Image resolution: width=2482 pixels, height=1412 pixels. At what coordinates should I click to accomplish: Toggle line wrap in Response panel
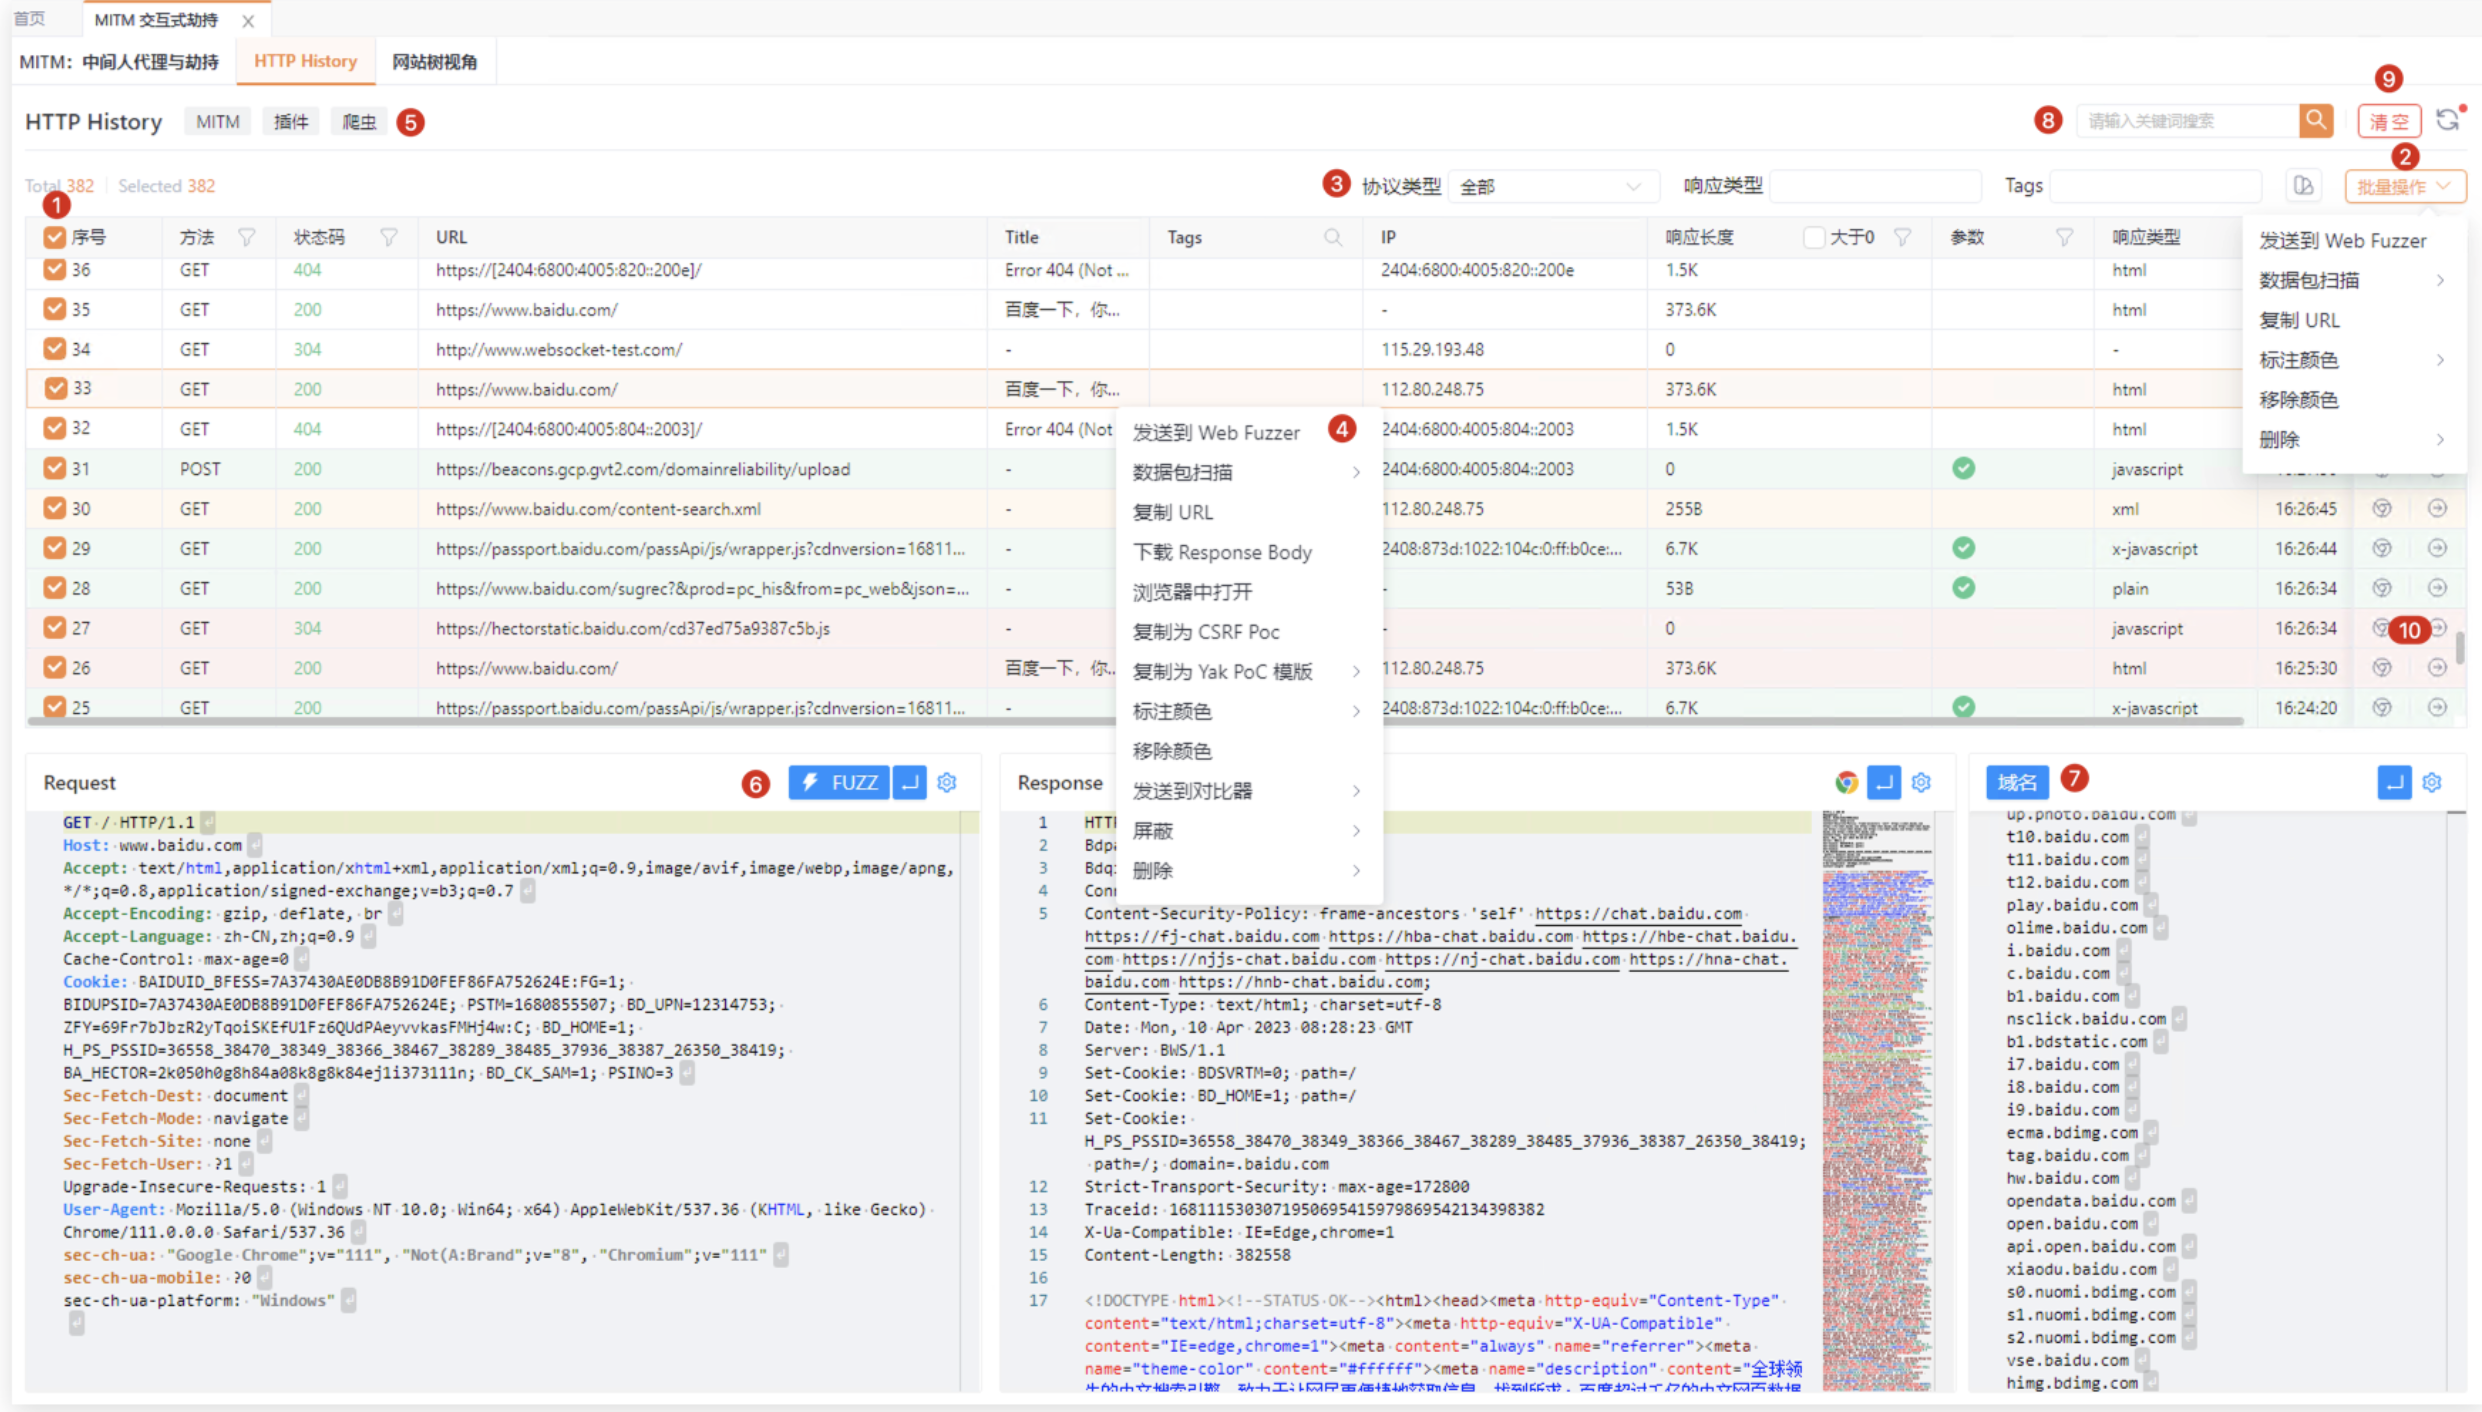click(1884, 783)
